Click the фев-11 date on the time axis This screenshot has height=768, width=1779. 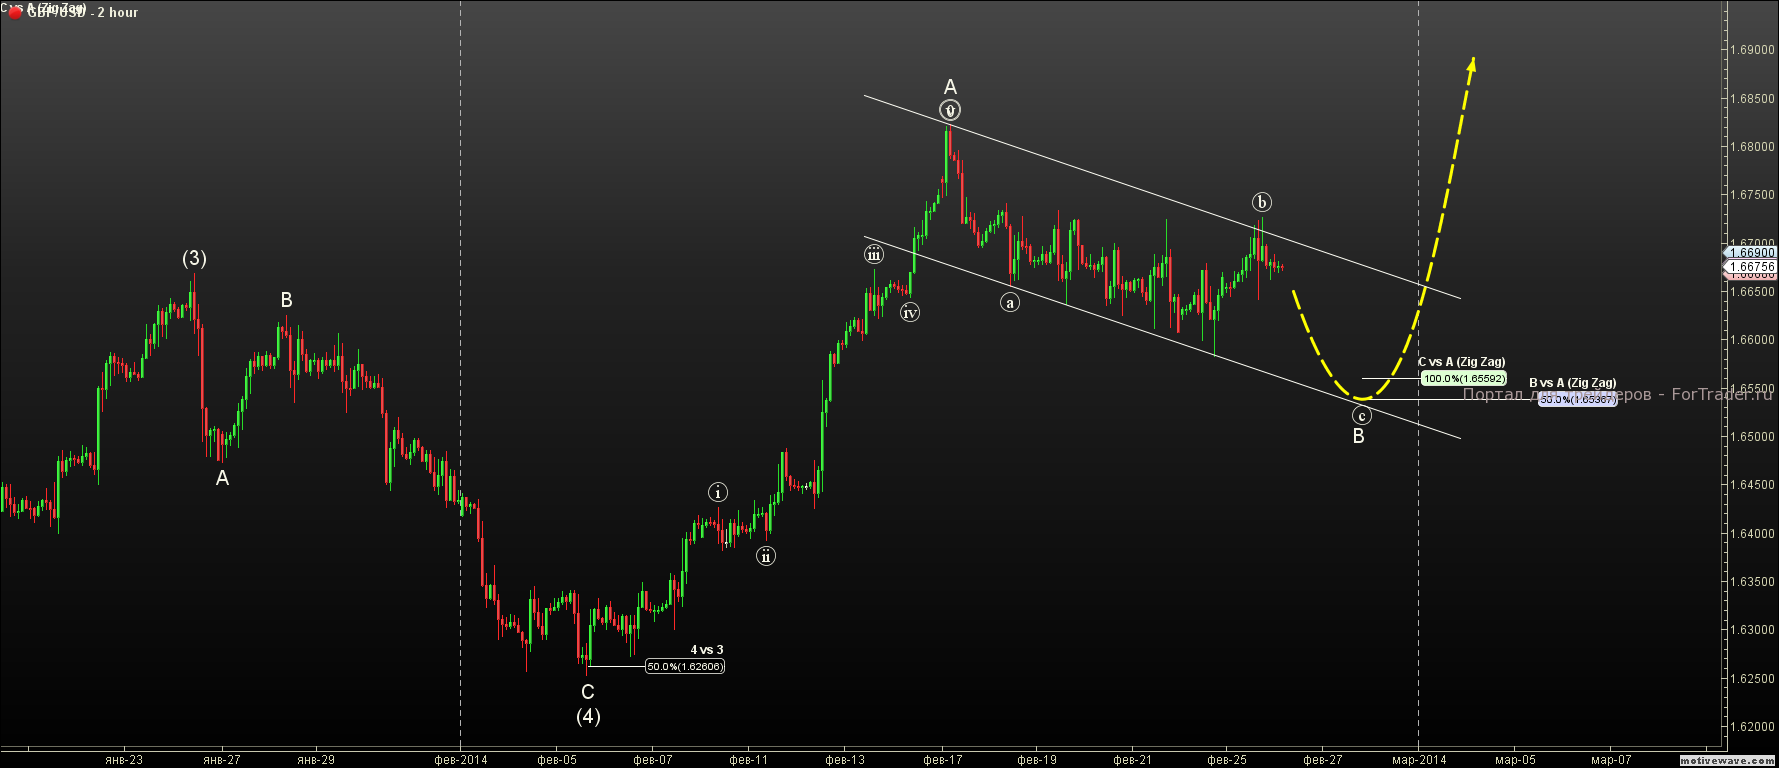pos(749,760)
